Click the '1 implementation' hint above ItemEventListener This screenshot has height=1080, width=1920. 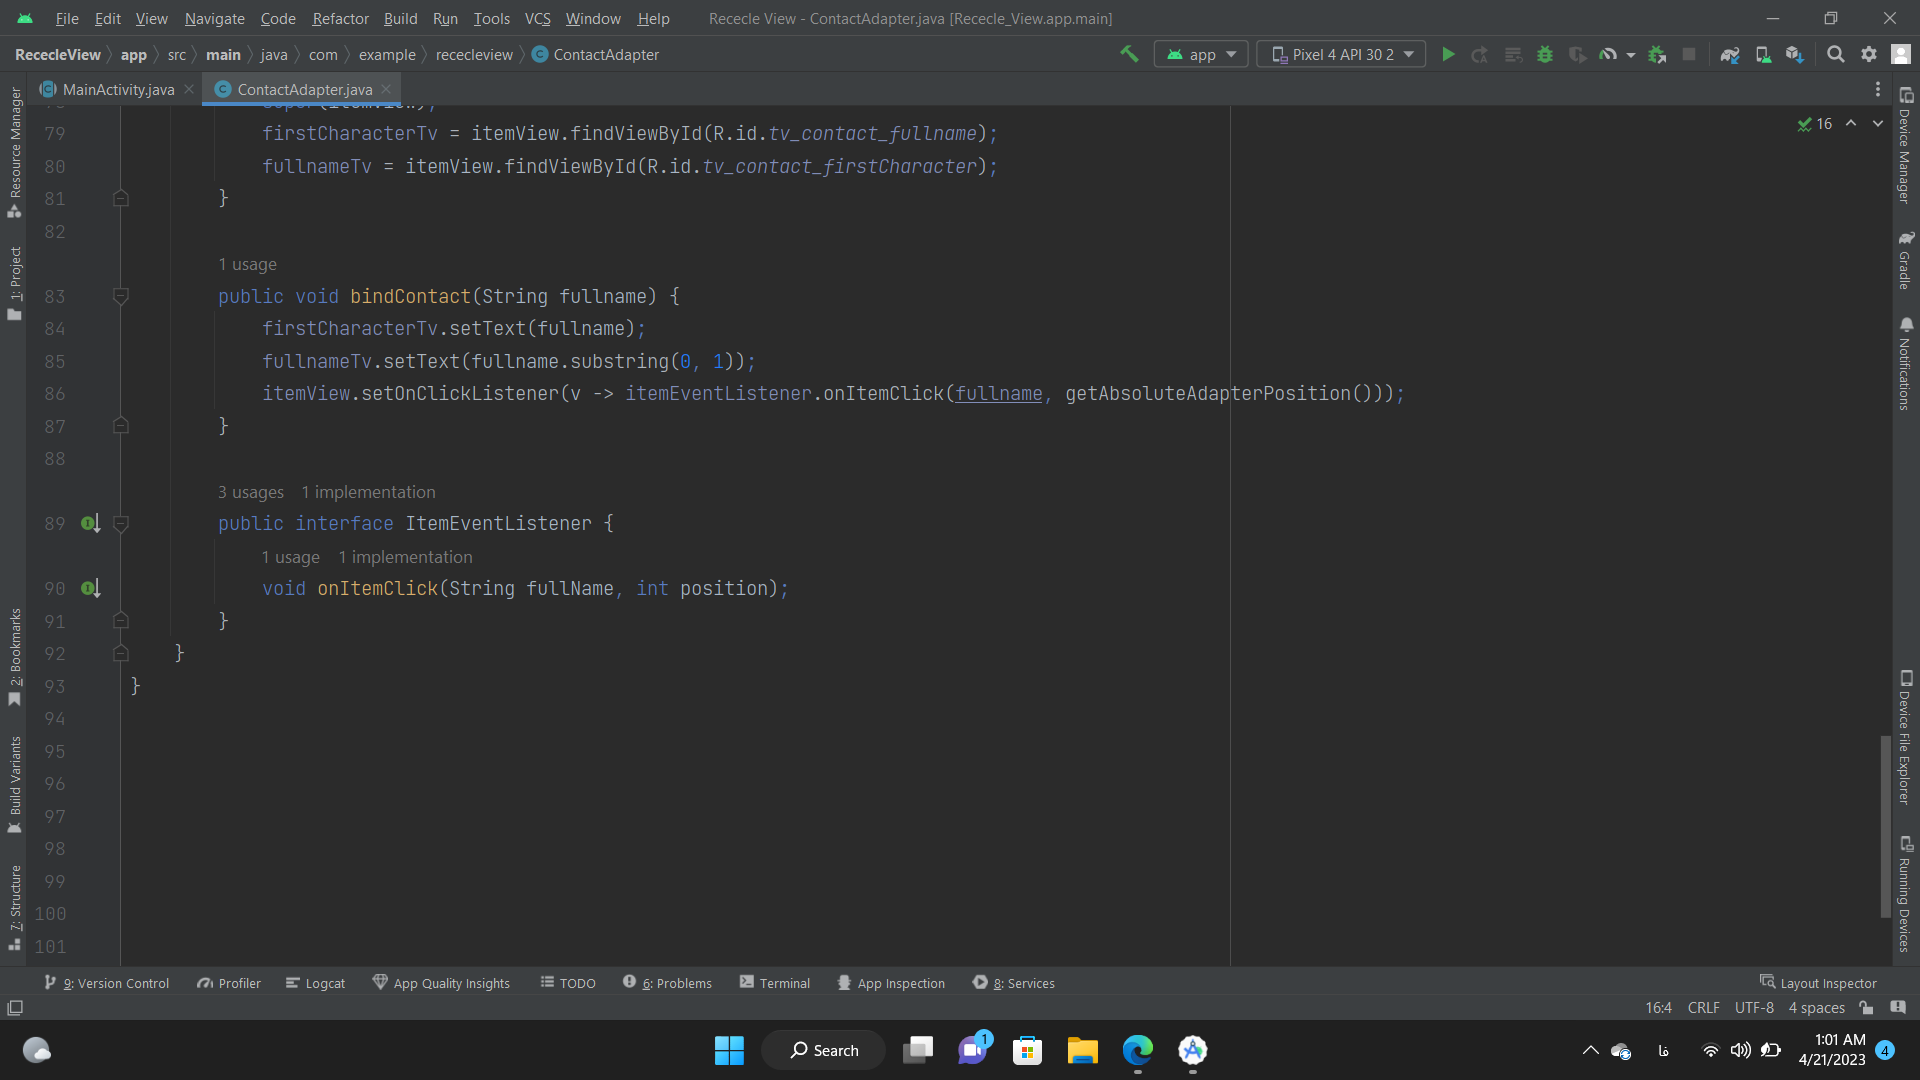tap(368, 492)
